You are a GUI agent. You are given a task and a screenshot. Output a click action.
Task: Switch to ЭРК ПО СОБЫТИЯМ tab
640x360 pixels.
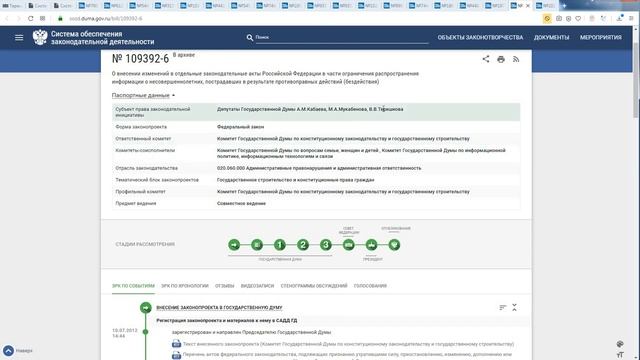point(133,286)
